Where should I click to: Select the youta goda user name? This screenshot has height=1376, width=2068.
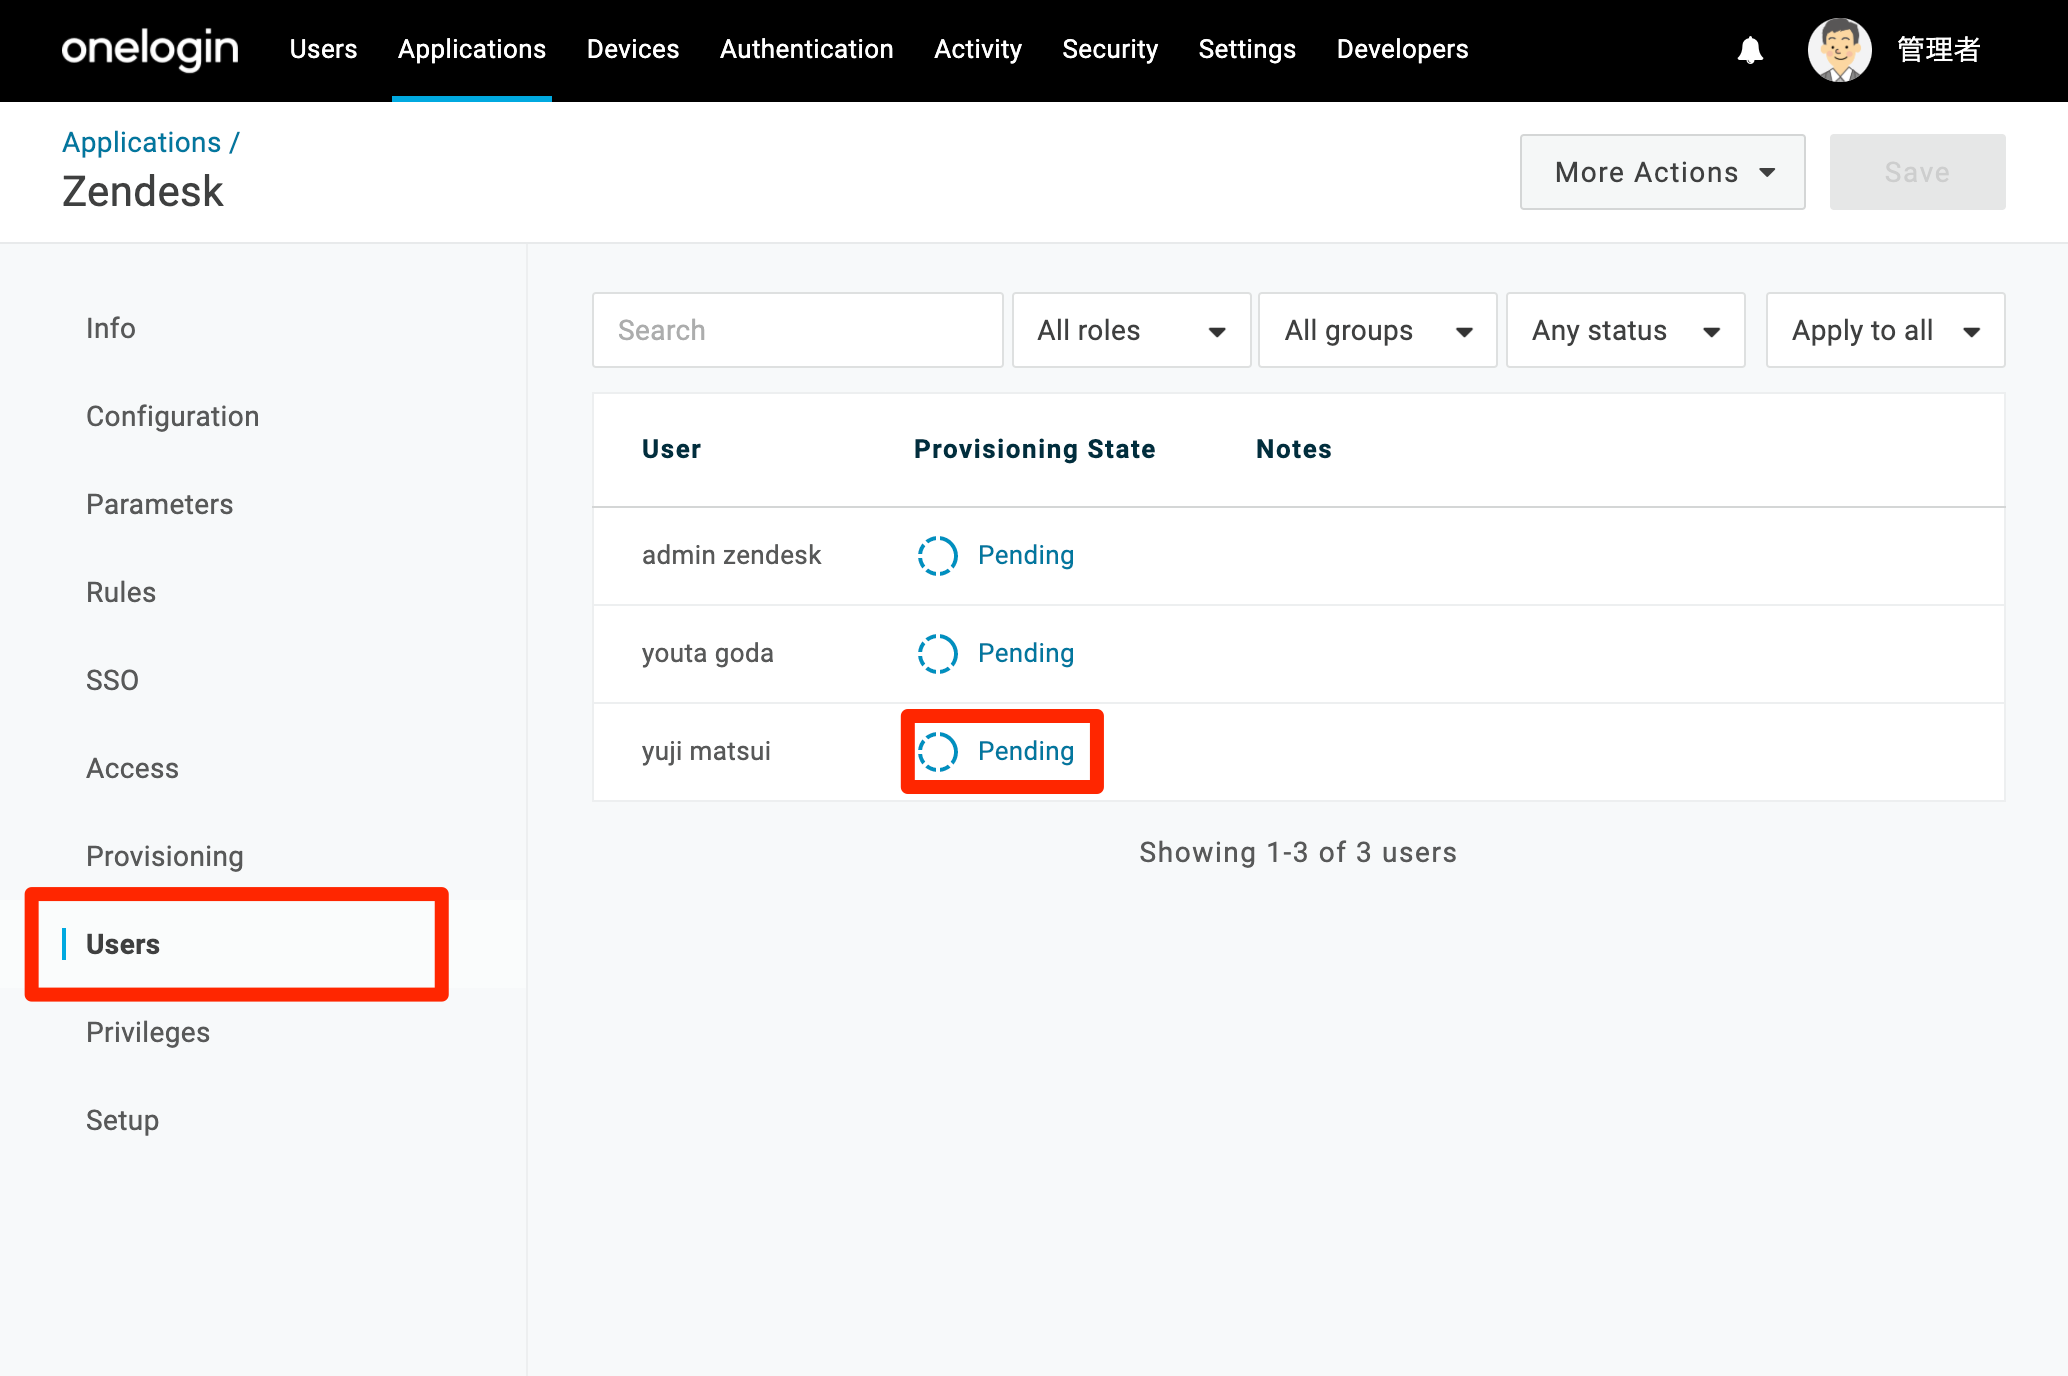(707, 653)
